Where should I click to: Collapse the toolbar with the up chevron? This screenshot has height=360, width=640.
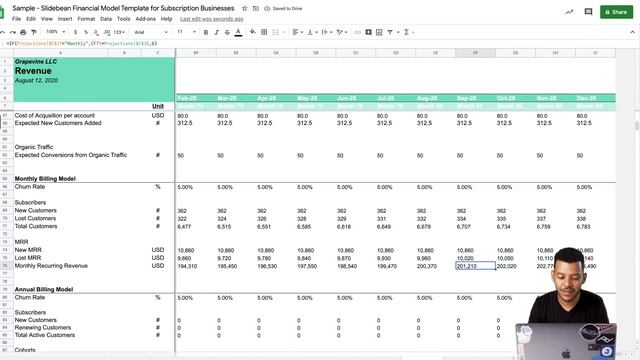click(x=632, y=32)
